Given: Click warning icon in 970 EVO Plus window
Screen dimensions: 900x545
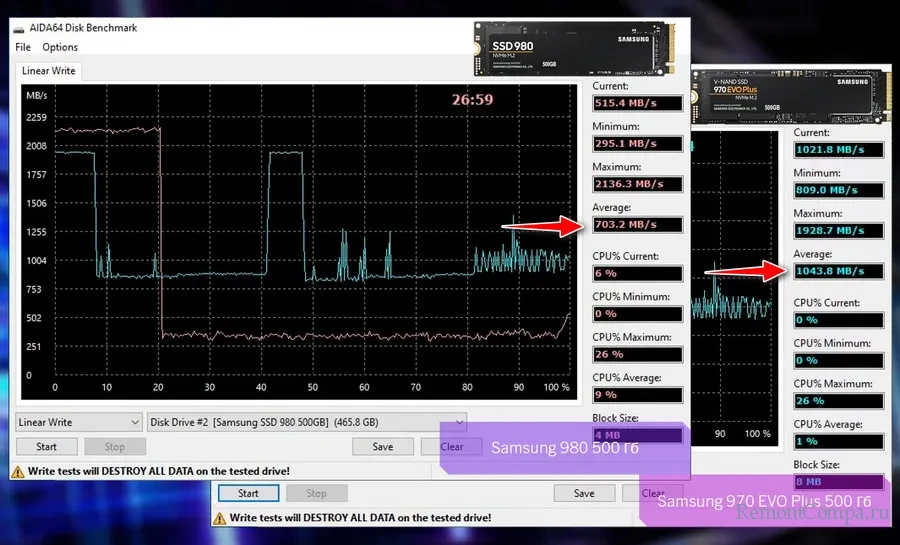Looking at the screenshot, I should point(220,518).
